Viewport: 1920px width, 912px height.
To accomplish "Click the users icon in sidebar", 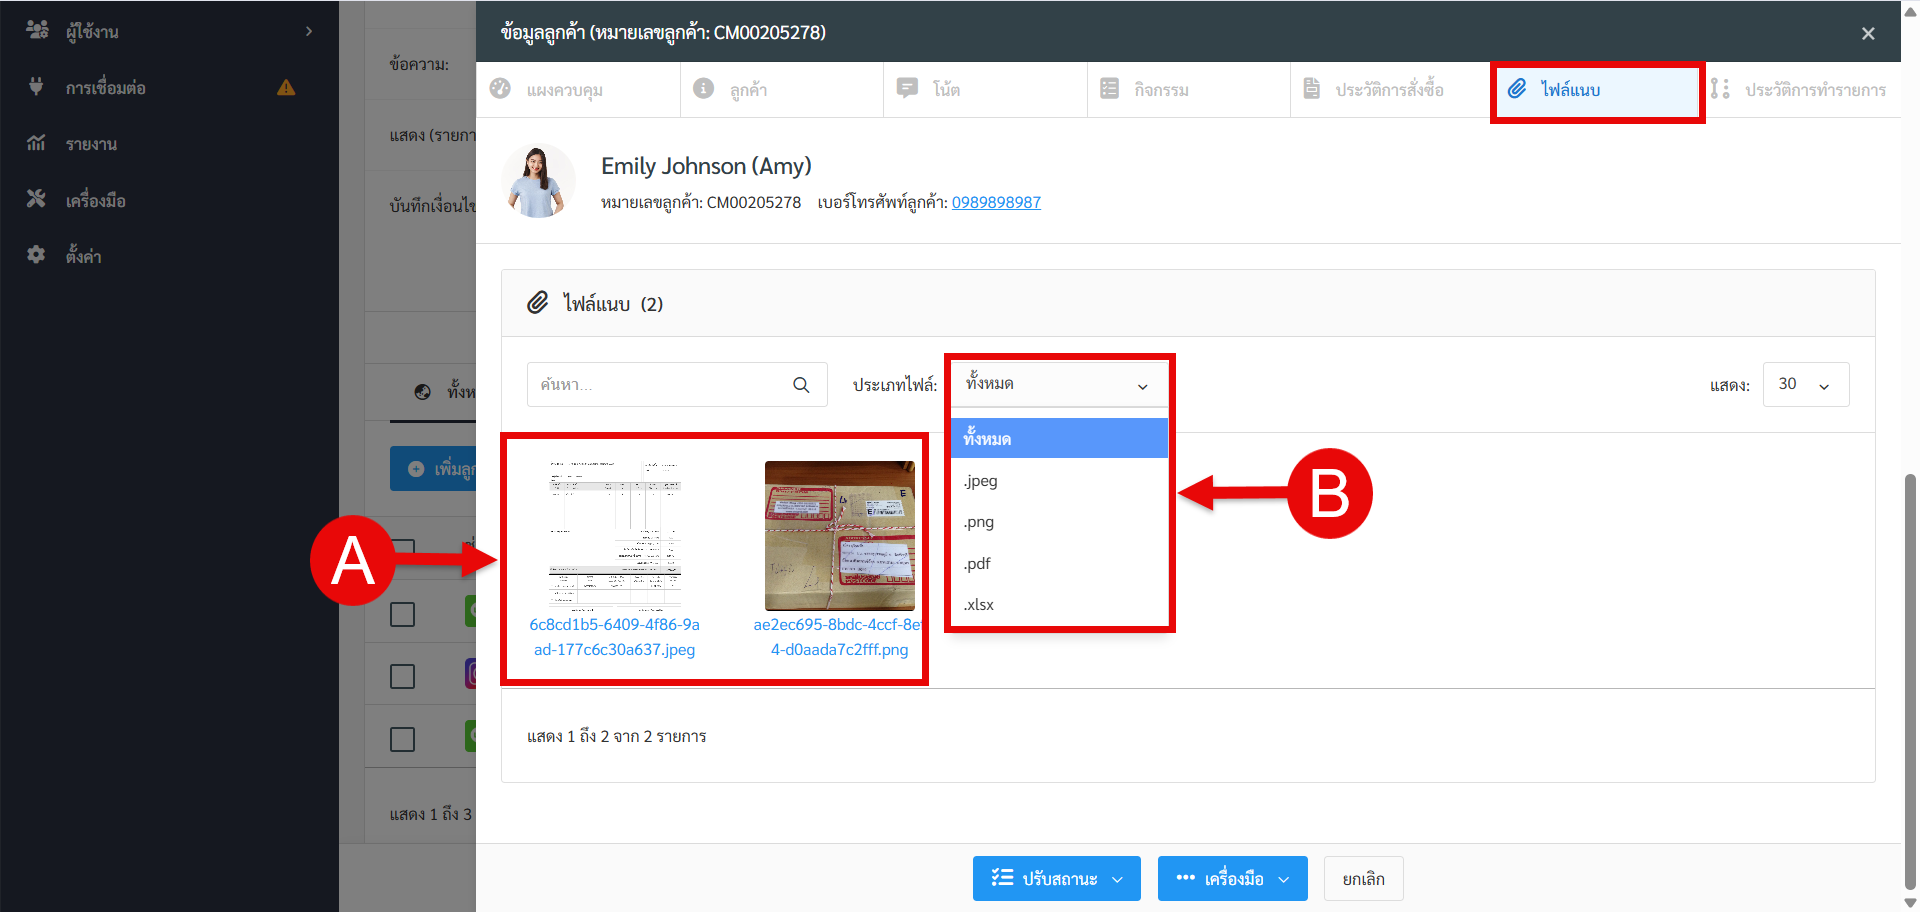I will click(37, 31).
